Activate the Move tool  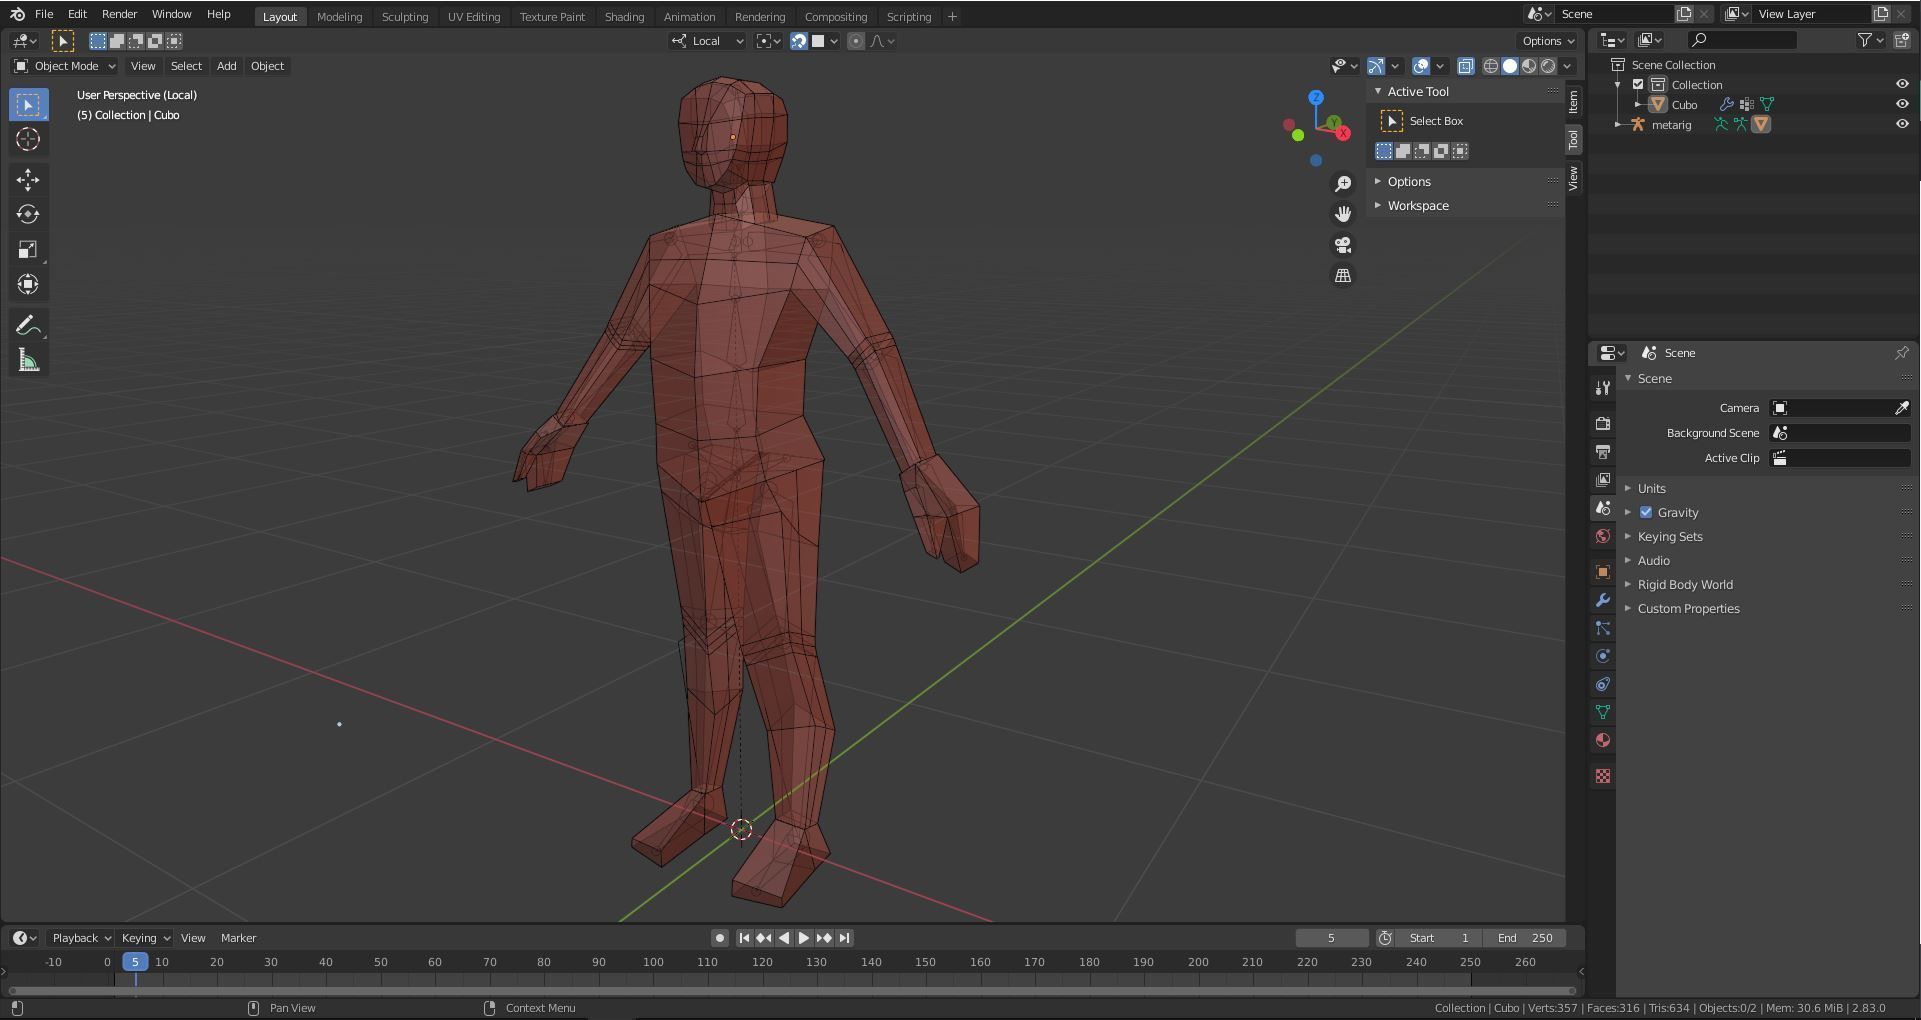(28, 179)
